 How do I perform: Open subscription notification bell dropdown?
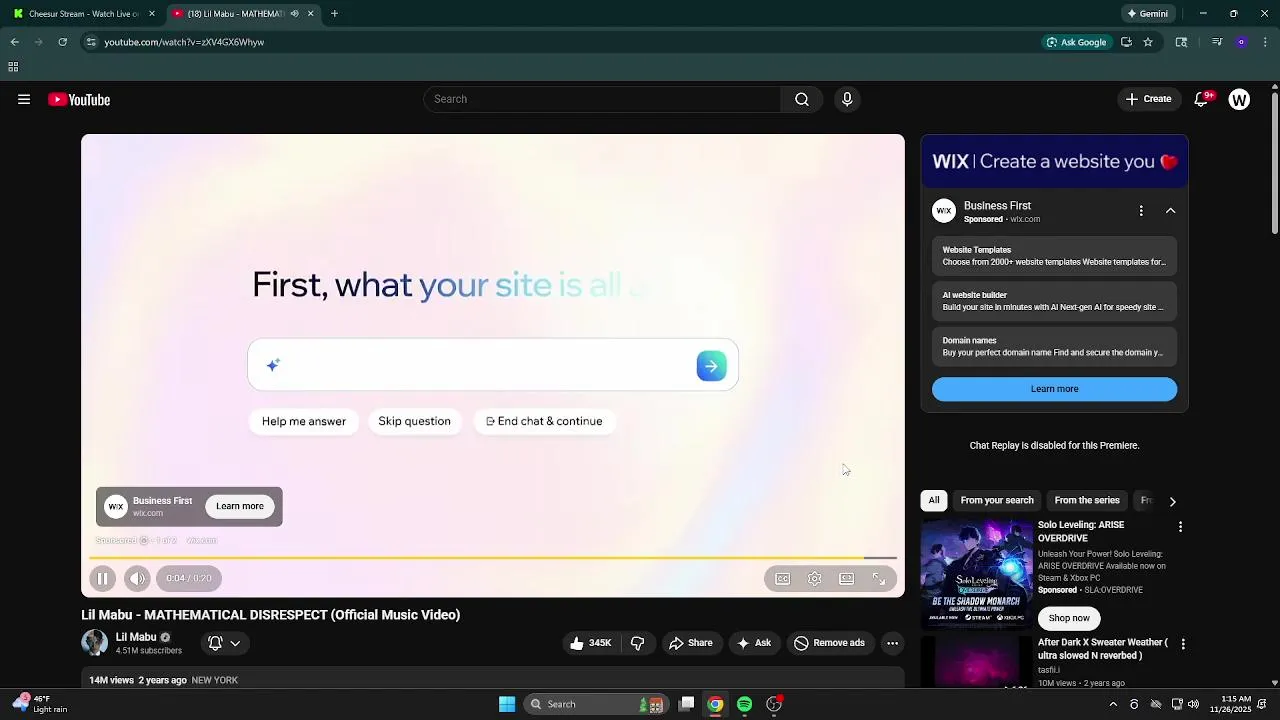(224, 643)
